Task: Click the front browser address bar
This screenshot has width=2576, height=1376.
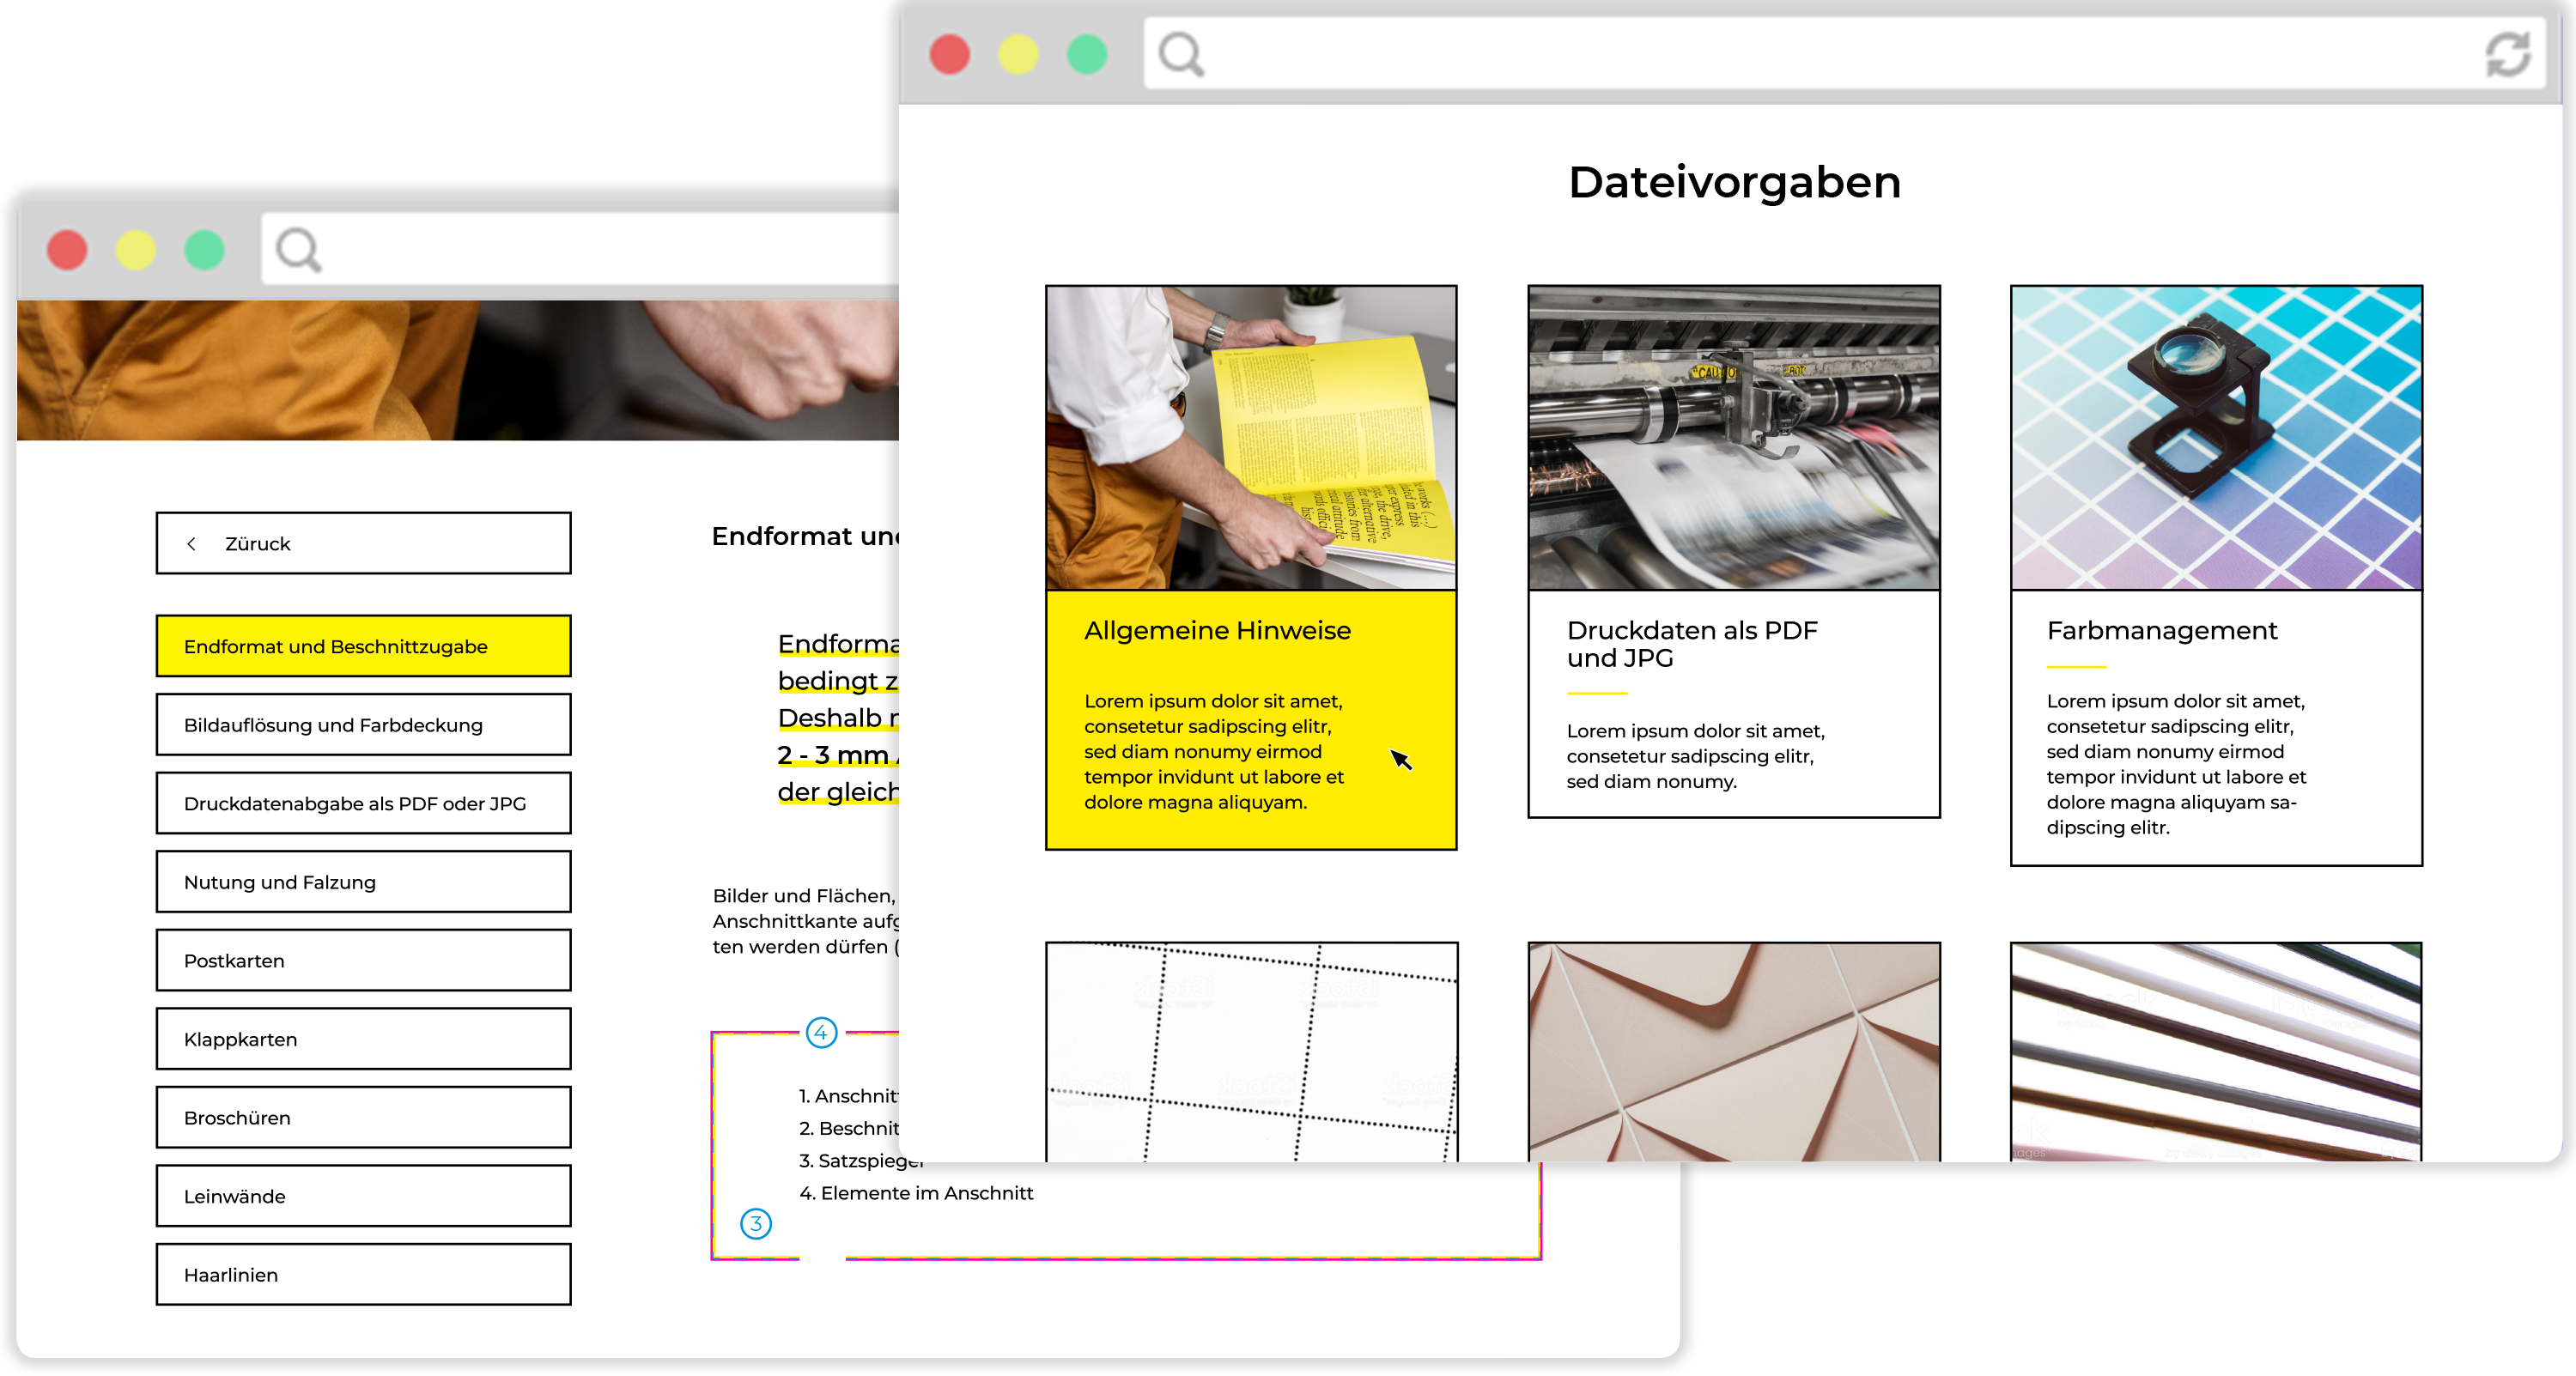Action: (x=1840, y=54)
